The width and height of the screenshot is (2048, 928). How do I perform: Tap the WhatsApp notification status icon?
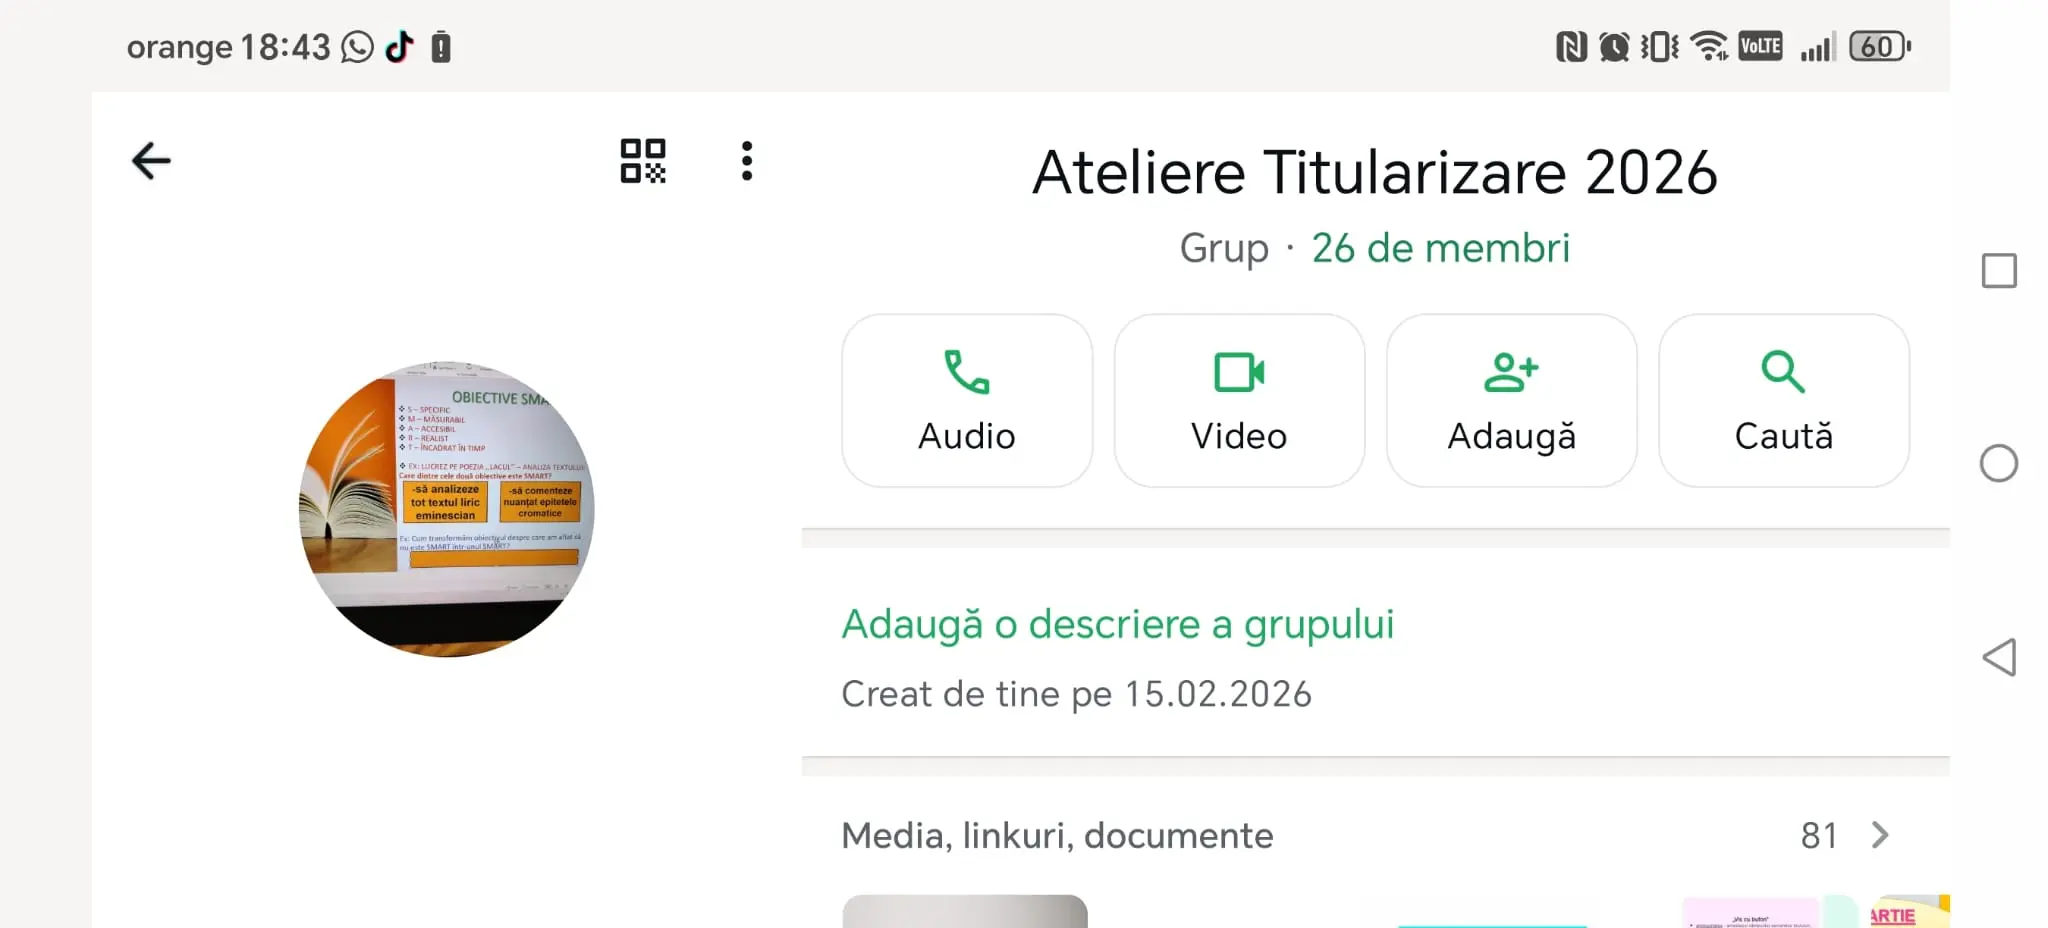click(x=357, y=47)
